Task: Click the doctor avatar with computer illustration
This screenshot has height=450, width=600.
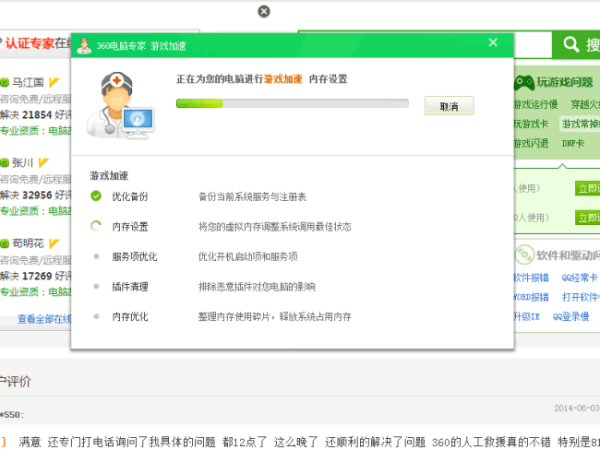Action: tap(120, 104)
